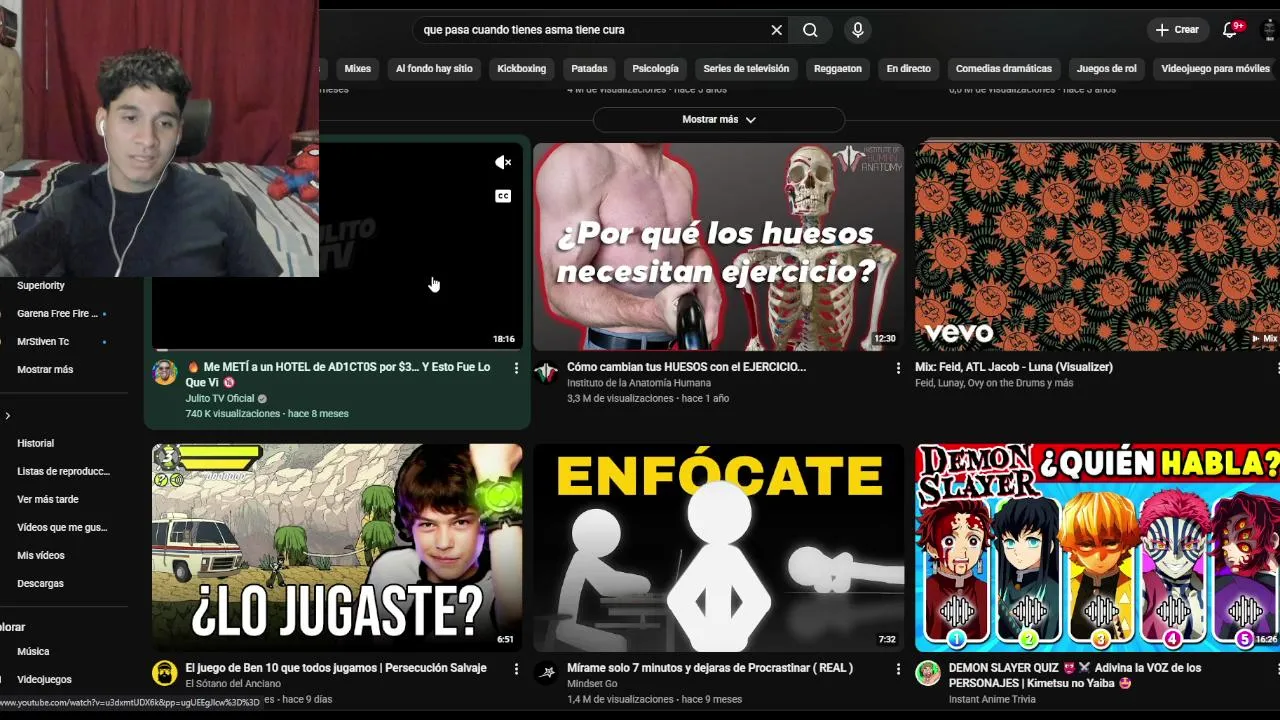This screenshot has height=720, width=1280.
Task: Open the huesos necesitan ejercicio thumbnail
Action: (x=718, y=246)
